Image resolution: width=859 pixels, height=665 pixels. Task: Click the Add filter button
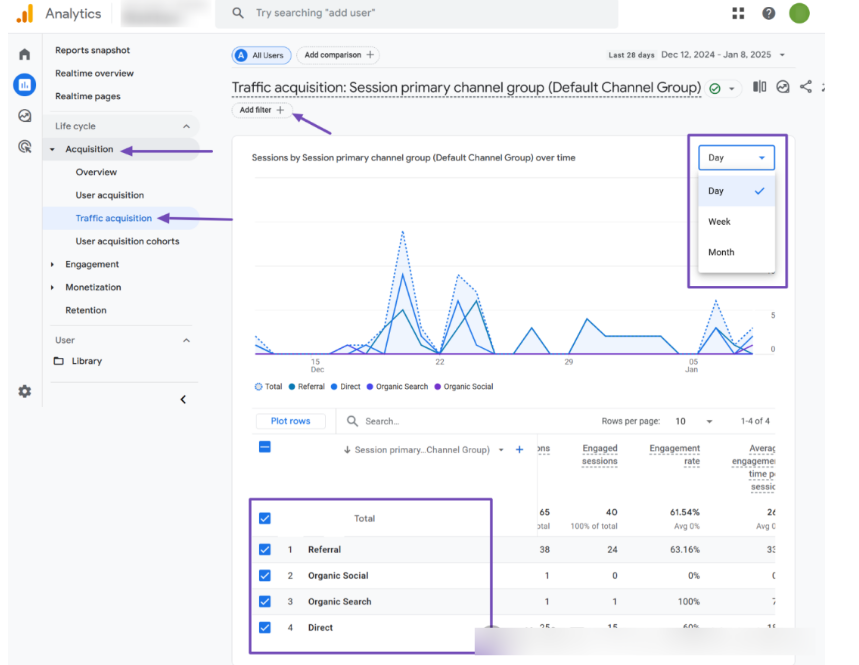pyautogui.click(x=262, y=110)
